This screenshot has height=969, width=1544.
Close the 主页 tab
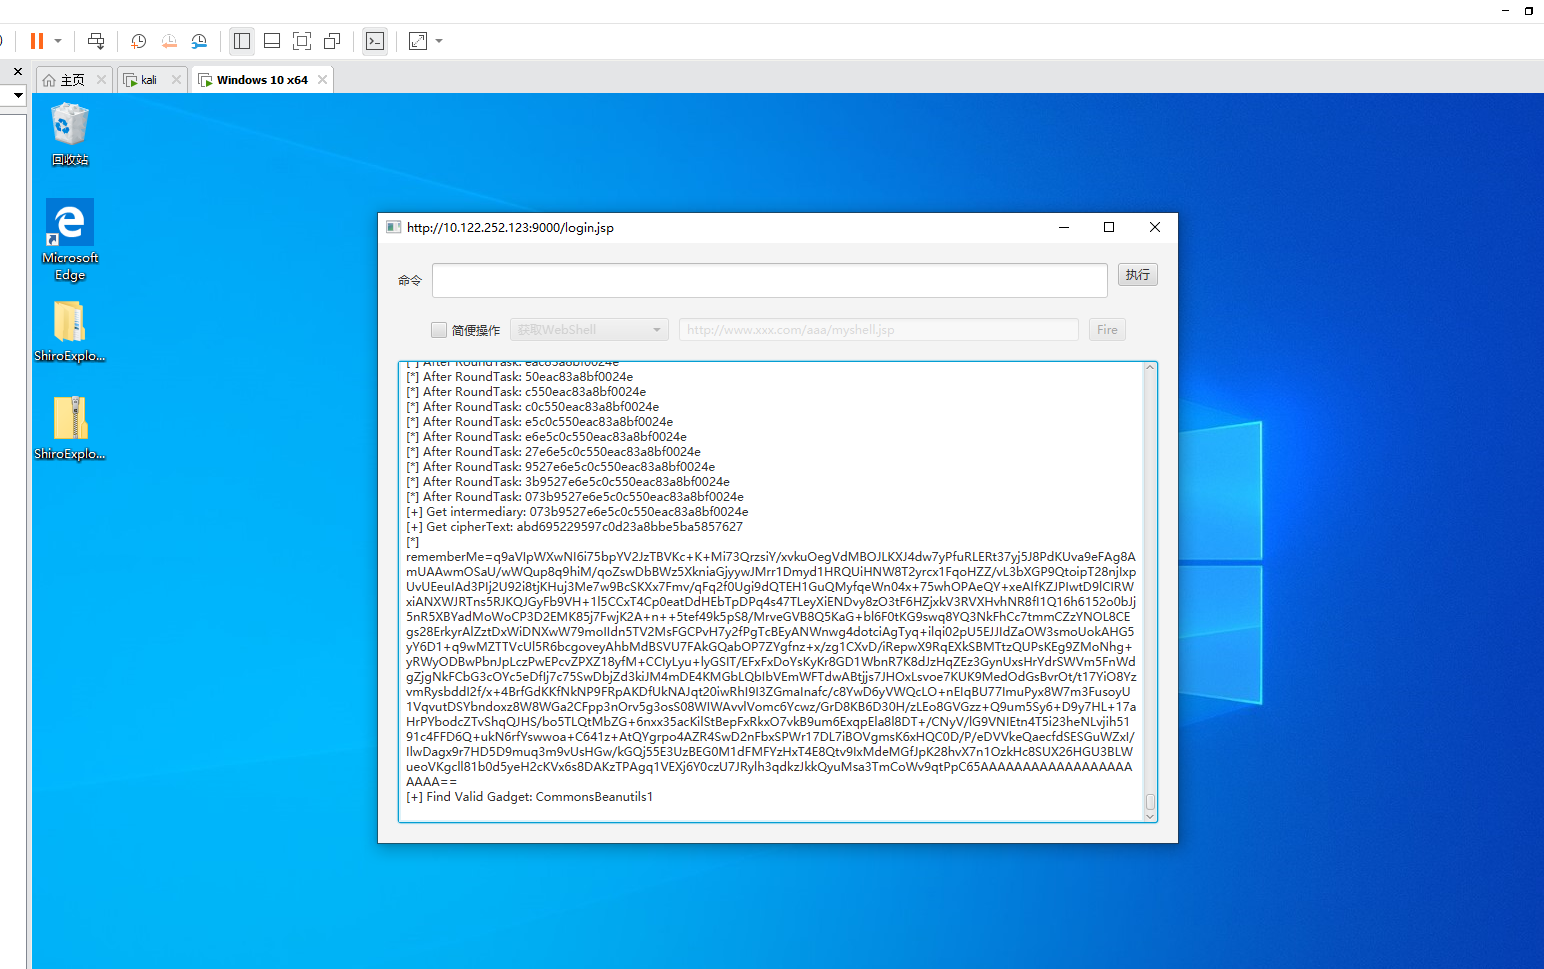coord(101,80)
